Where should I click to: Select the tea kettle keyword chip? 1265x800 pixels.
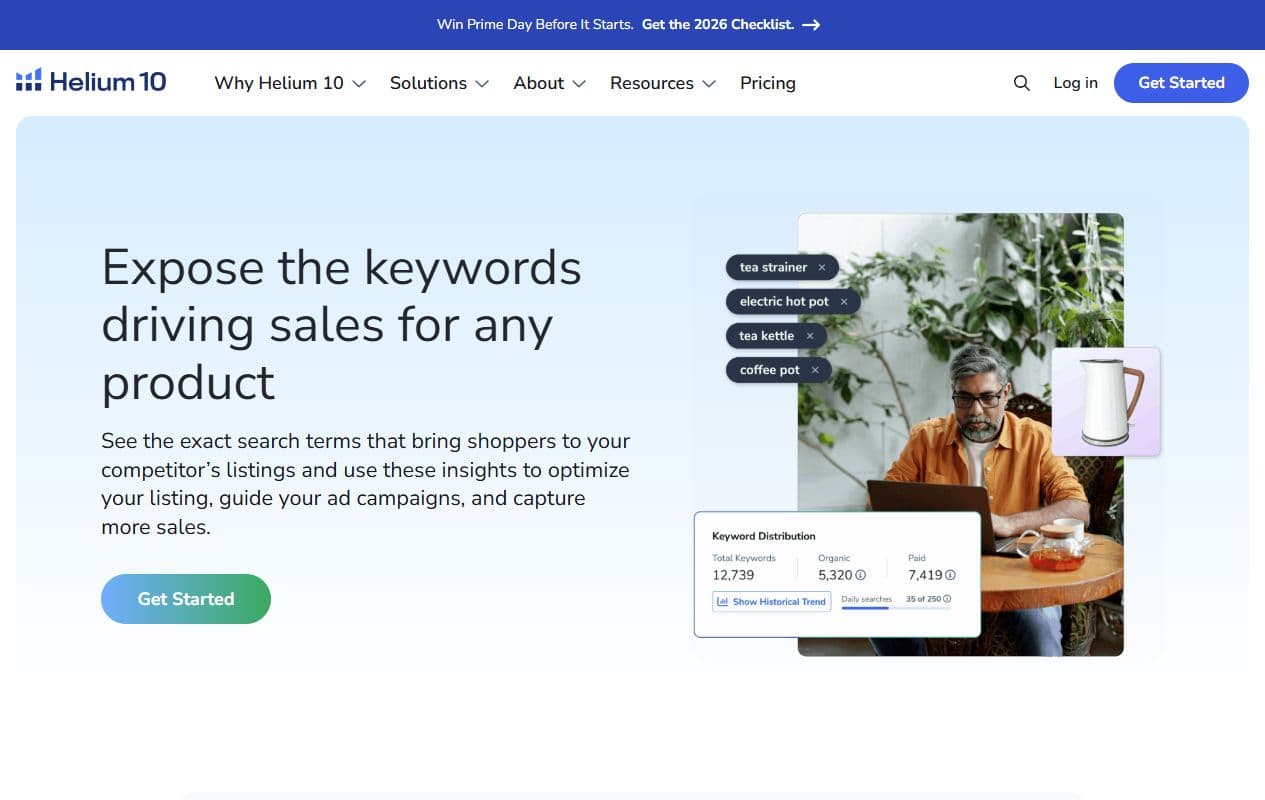coord(776,336)
